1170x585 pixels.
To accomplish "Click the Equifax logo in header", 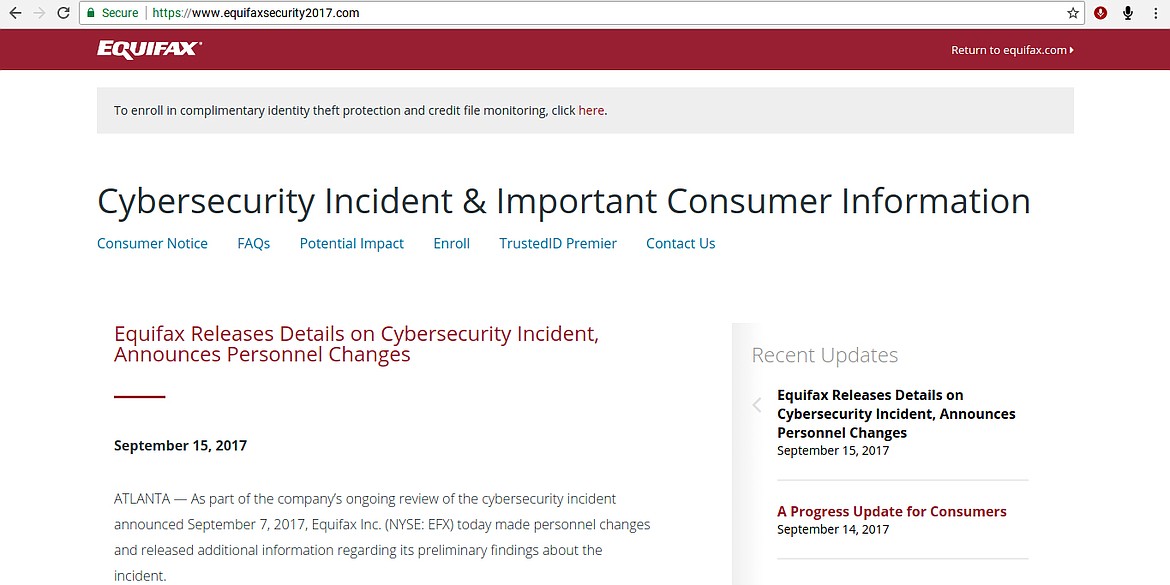I will pyautogui.click(x=149, y=49).
